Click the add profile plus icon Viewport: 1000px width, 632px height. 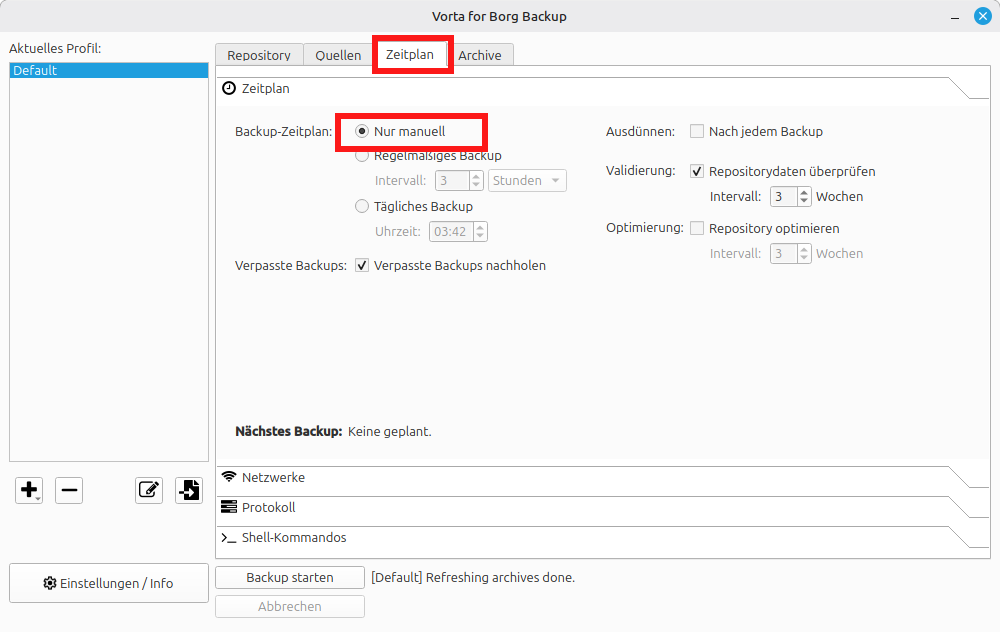pyautogui.click(x=29, y=490)
